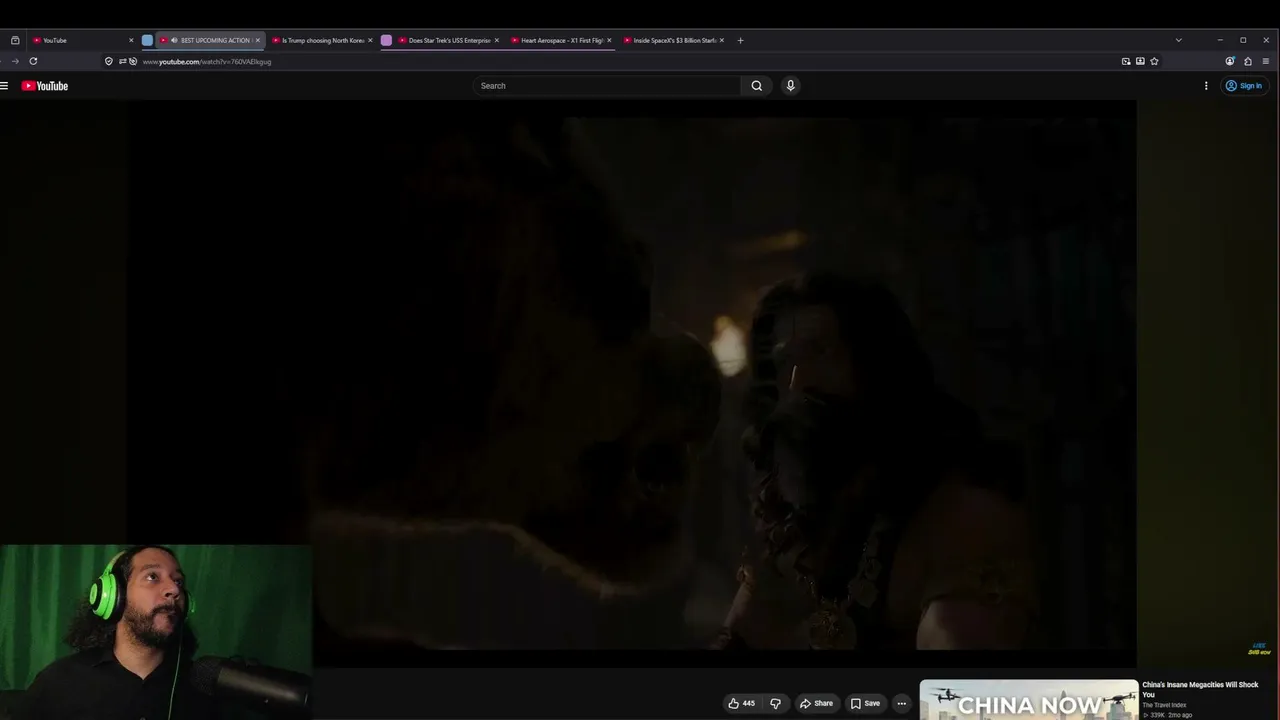1280x720 pixels.
Task: Close the BEST UPCOMING ACTION tab
Action: 257,40
